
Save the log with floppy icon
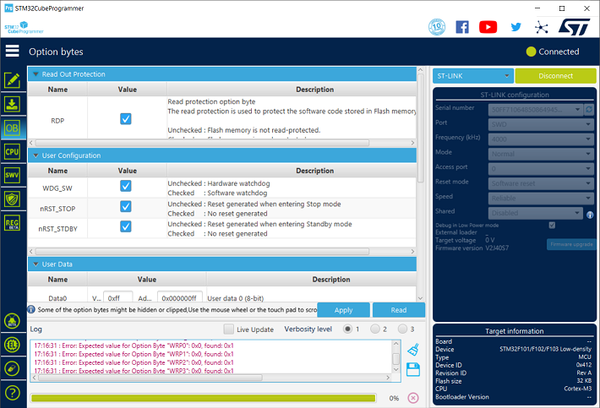(x=413, y=370)
